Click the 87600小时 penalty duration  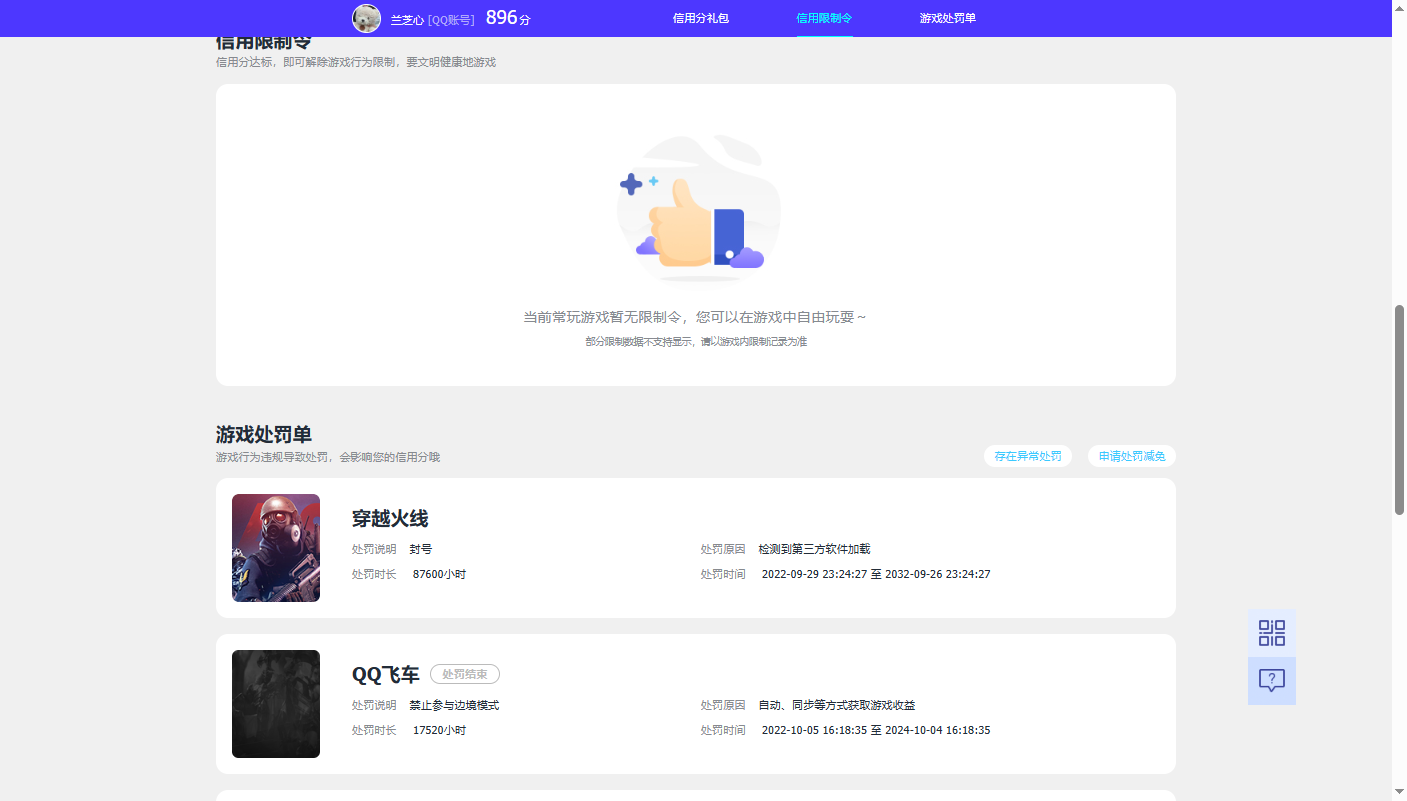tap(439, 574)
